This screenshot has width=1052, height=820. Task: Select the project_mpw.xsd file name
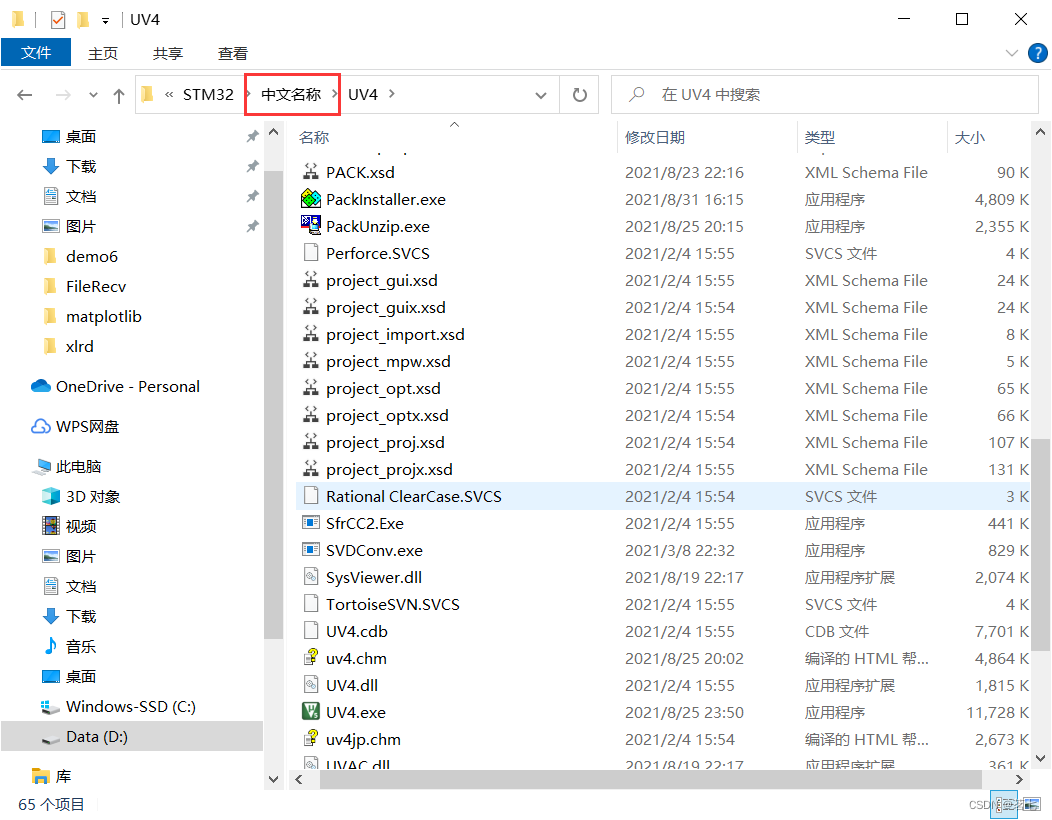coord(388,361)
